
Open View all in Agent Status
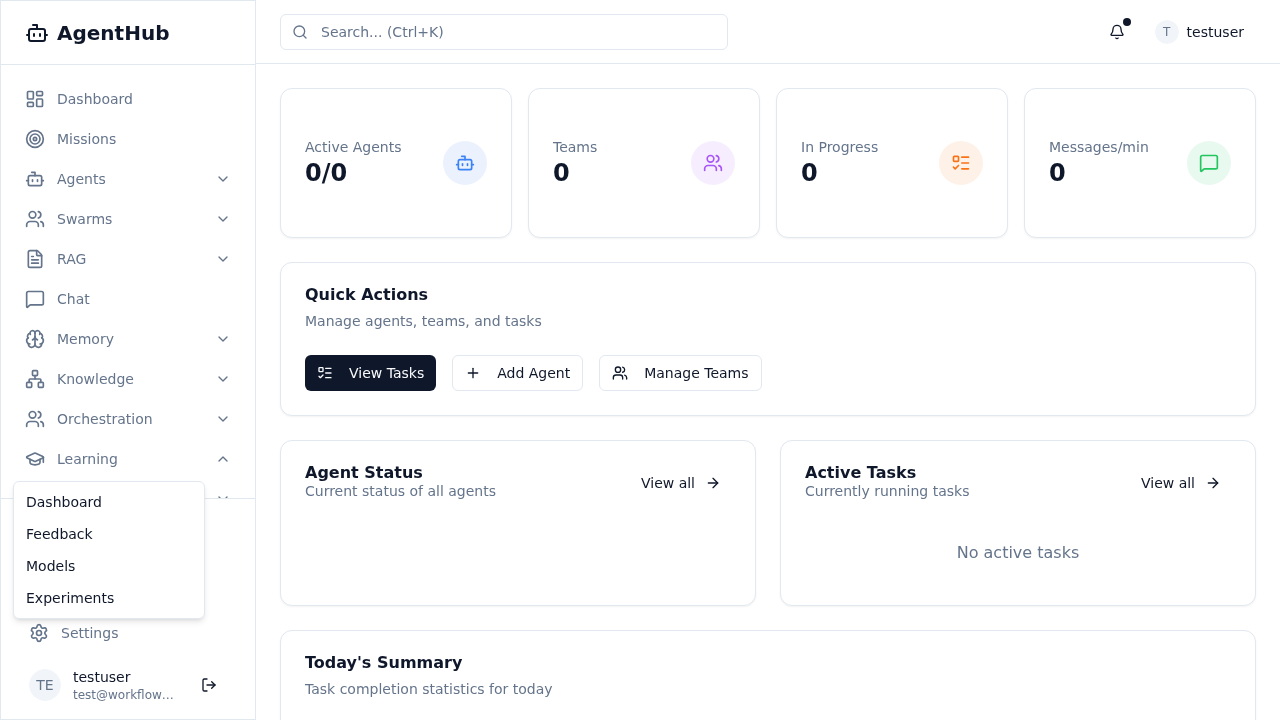pos(680,483)
